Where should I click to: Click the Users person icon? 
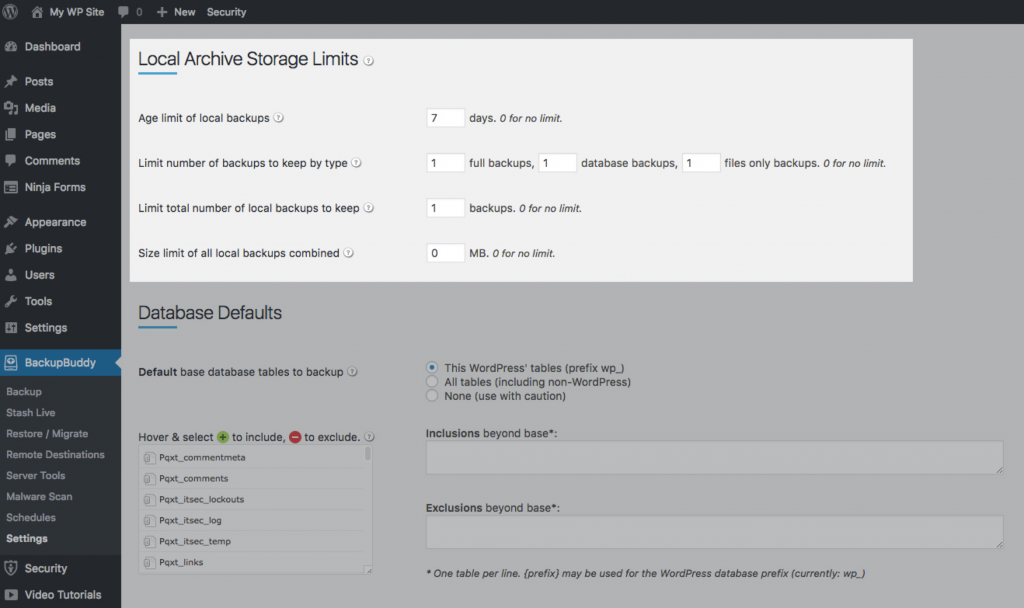pos(10,275)
